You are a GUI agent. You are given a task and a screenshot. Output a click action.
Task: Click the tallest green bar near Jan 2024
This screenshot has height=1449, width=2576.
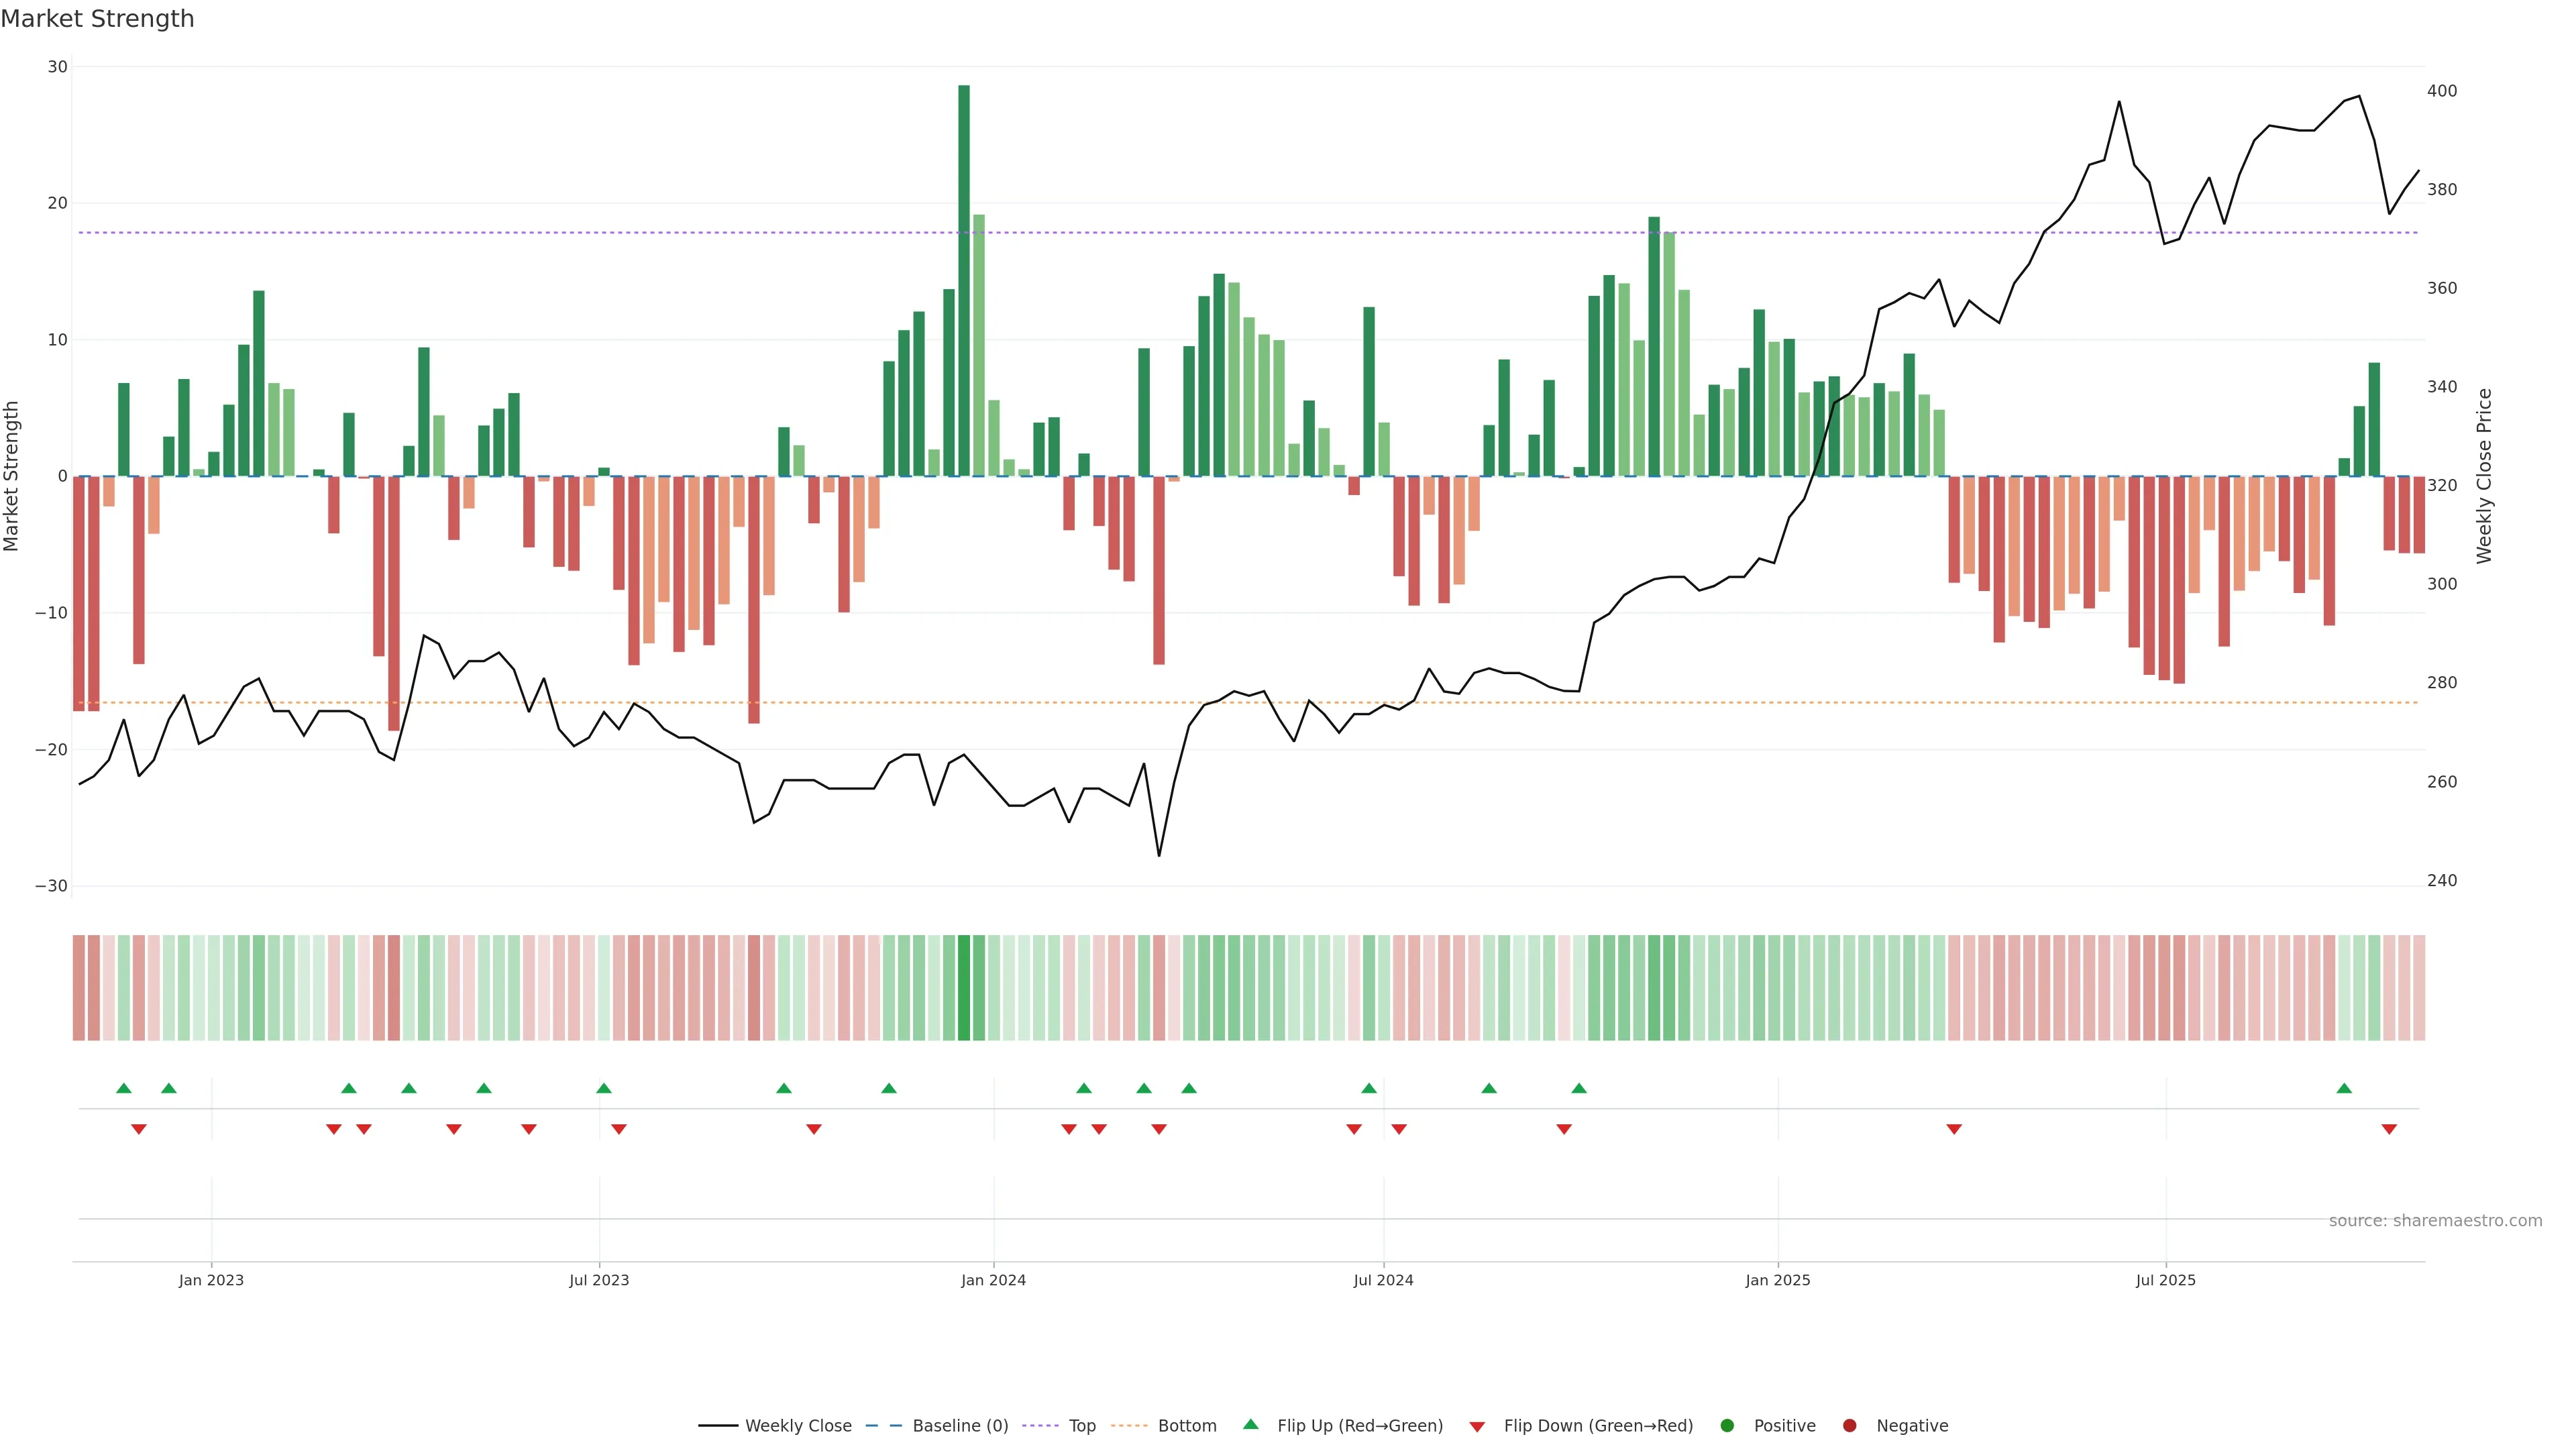[964, 280]
